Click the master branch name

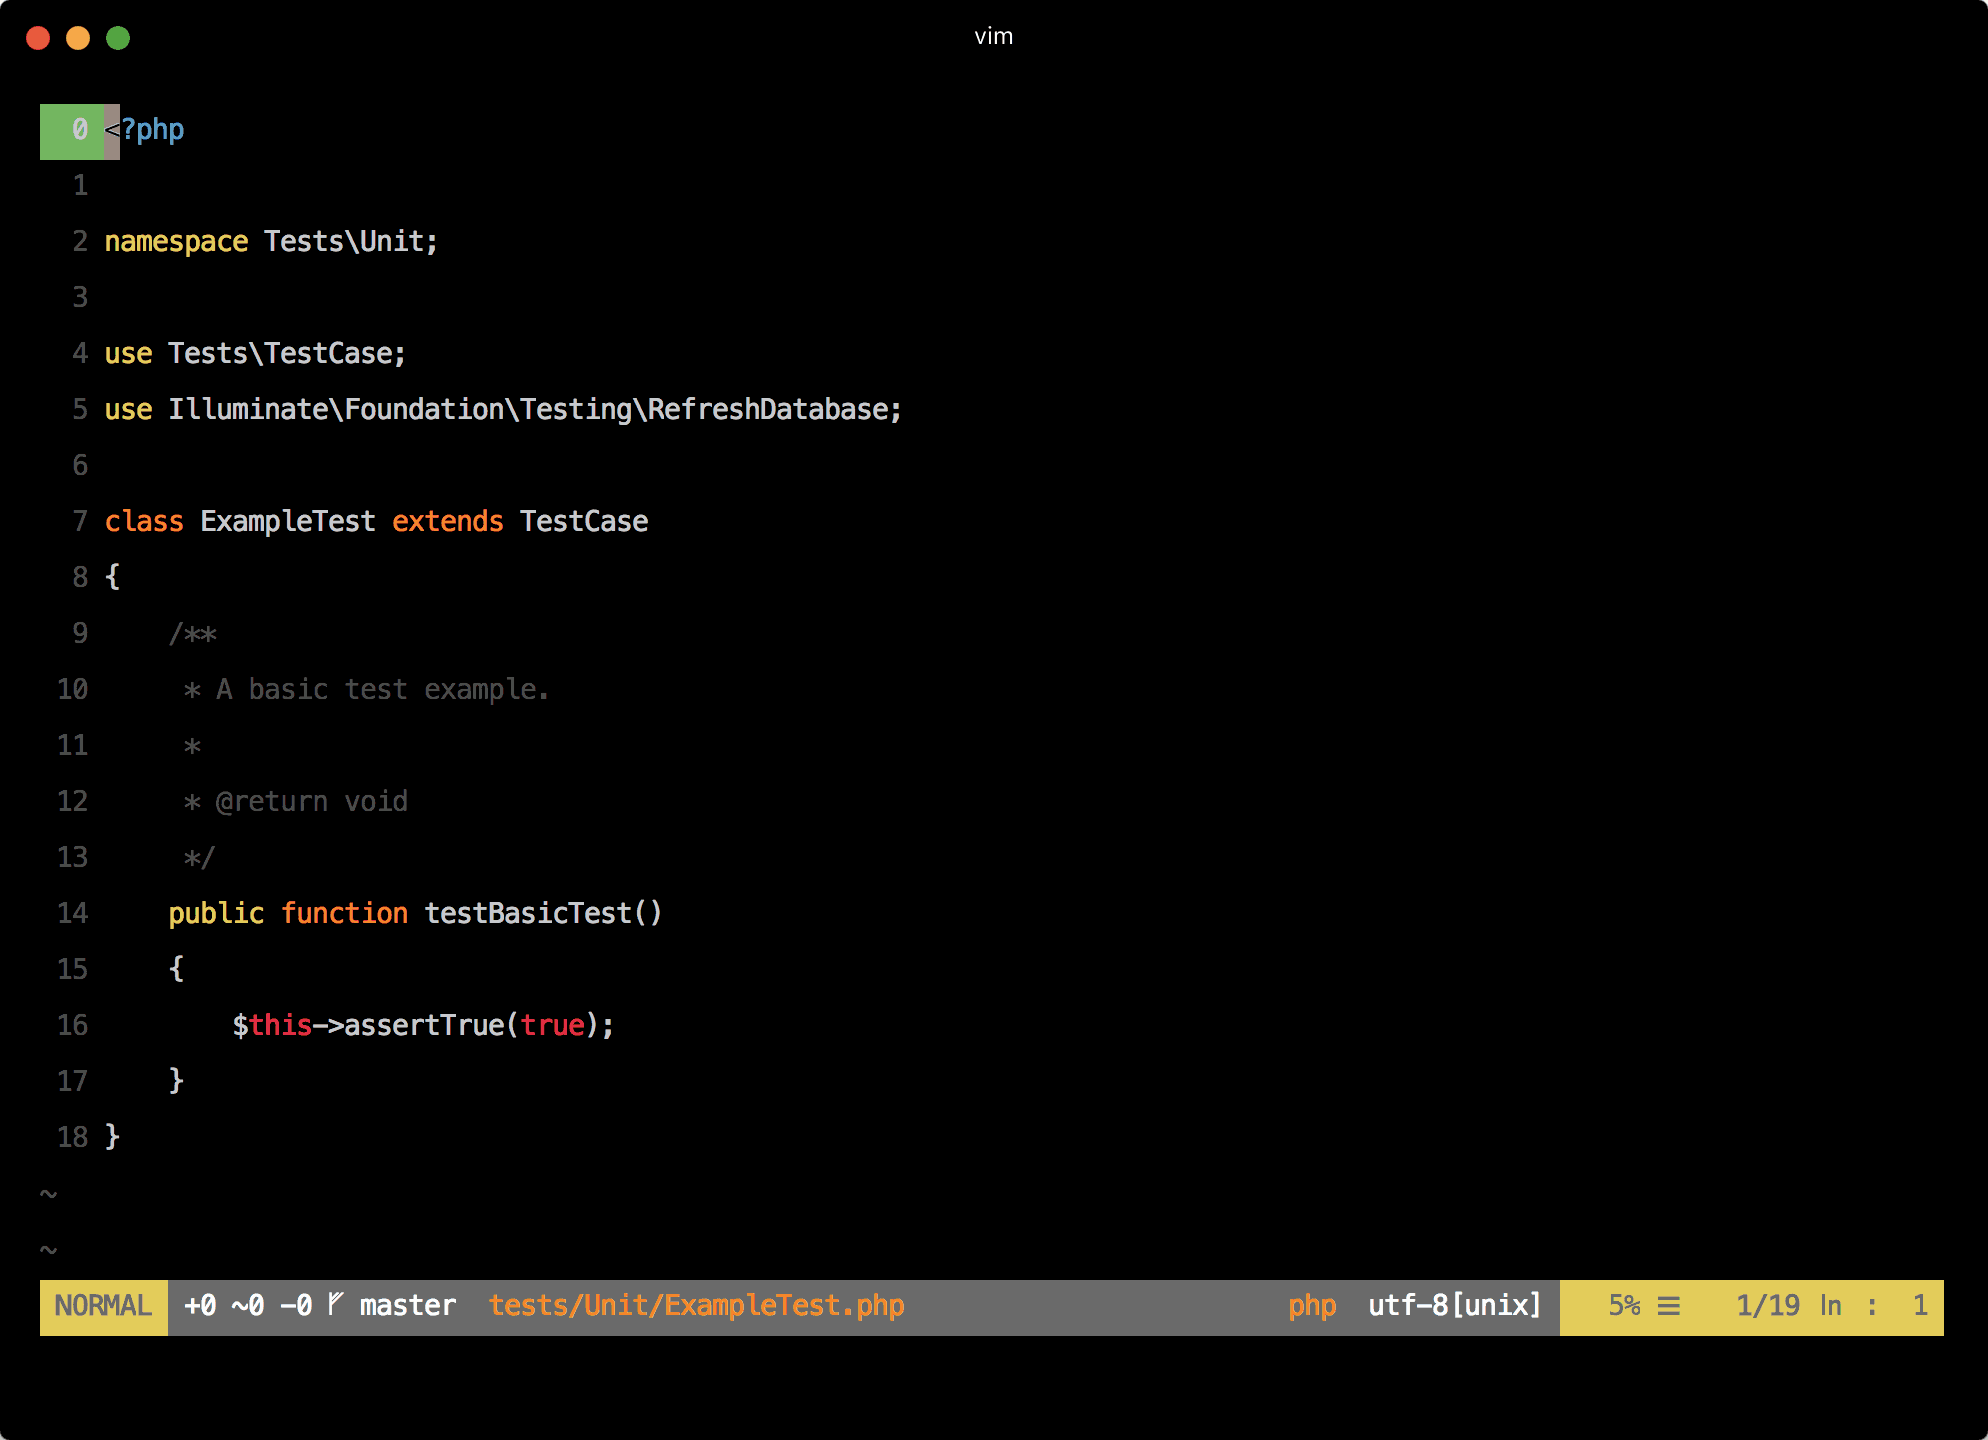[x=407, y=1306]
